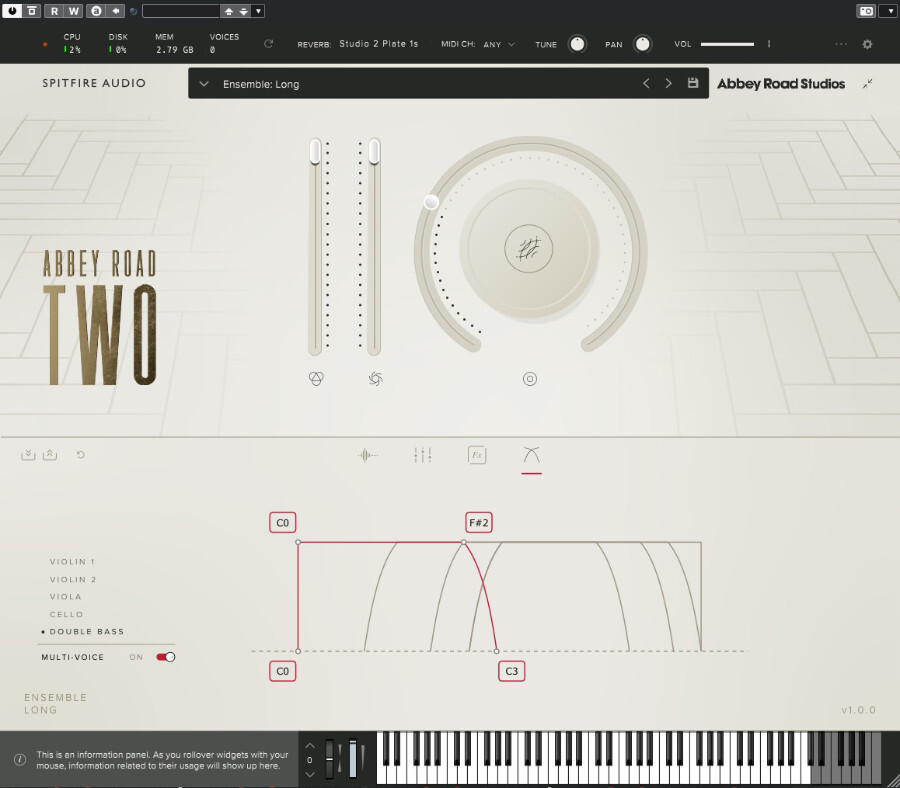Click the refresh icon next to VOICES
Viewport: 900px width, 788px height.
[268, 44]
